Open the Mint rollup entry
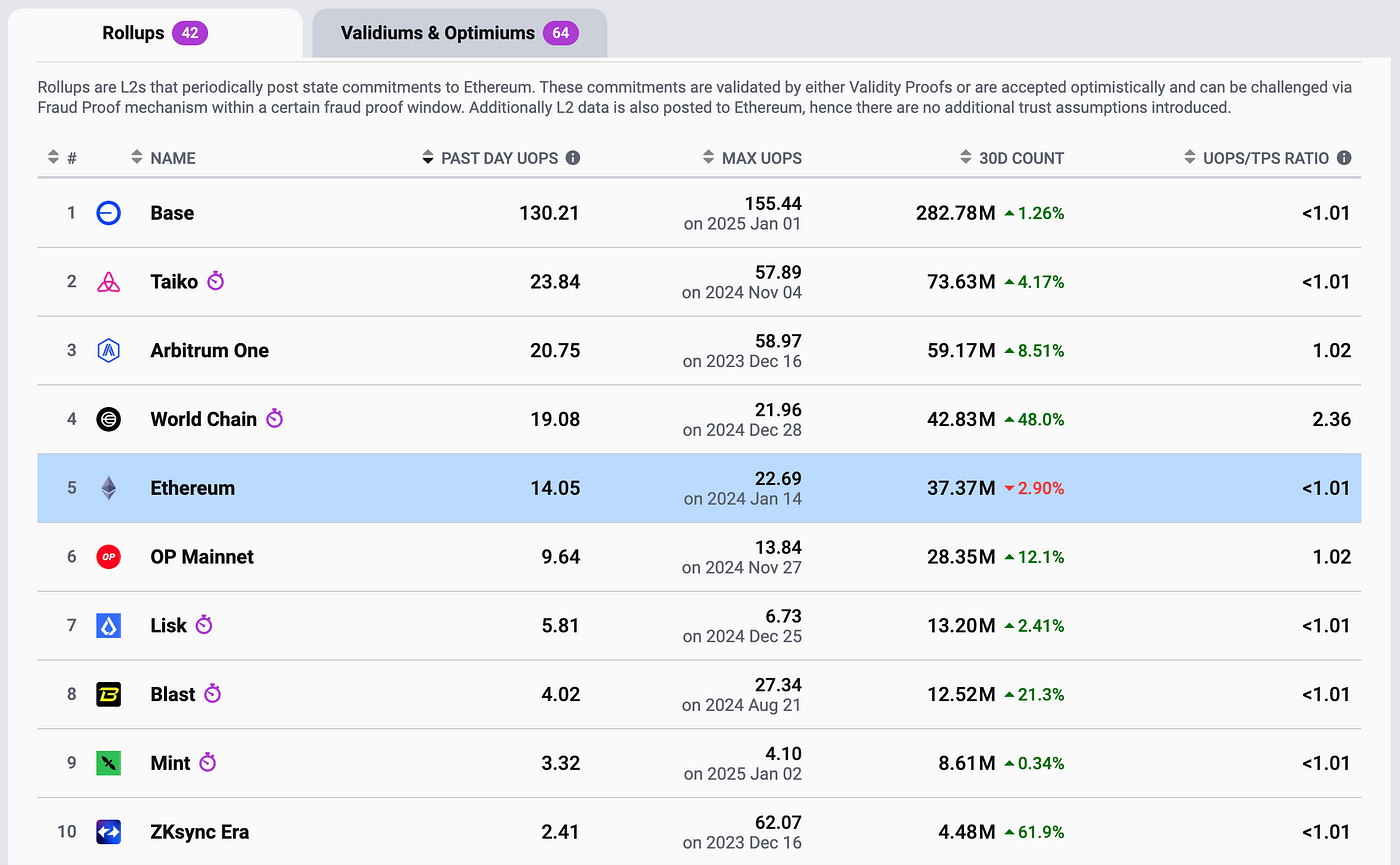 pos(170,763)
